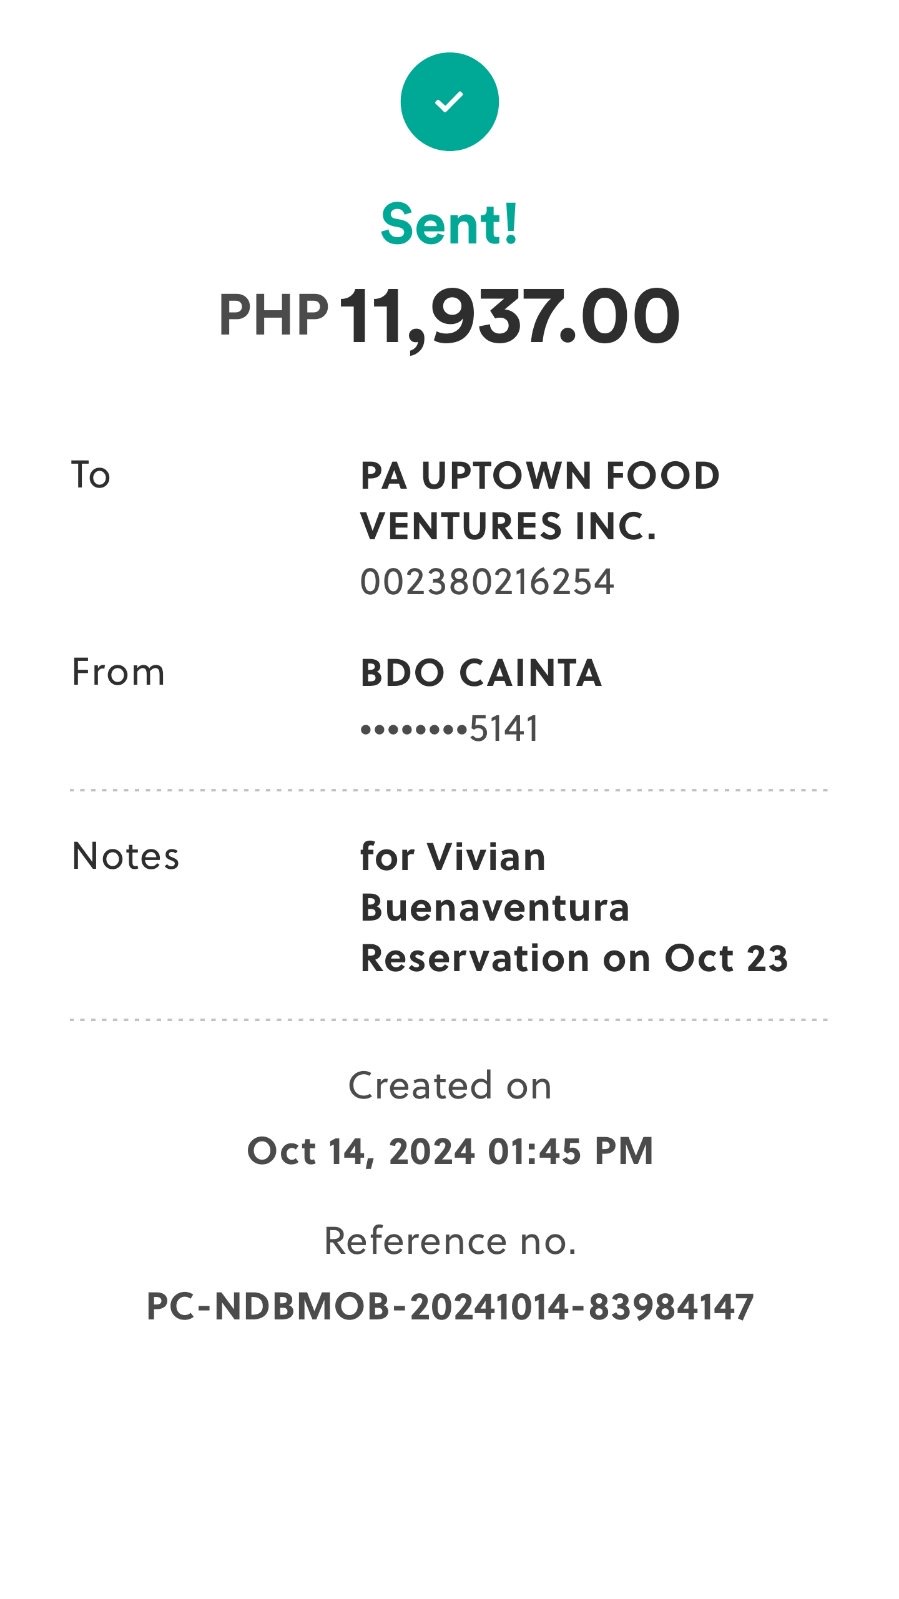Viewport: 899px width, 1599px height.
Task: Click the "Notes" field label
Action: pos(126,857)
